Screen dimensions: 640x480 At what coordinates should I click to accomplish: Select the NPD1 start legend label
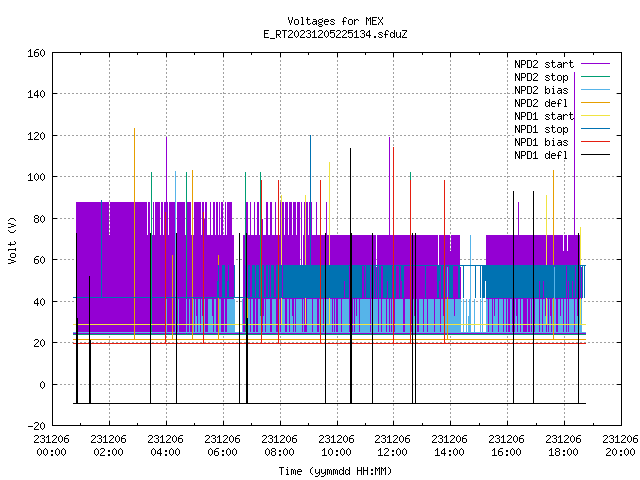pyautogui.click(x=544, y=116)
